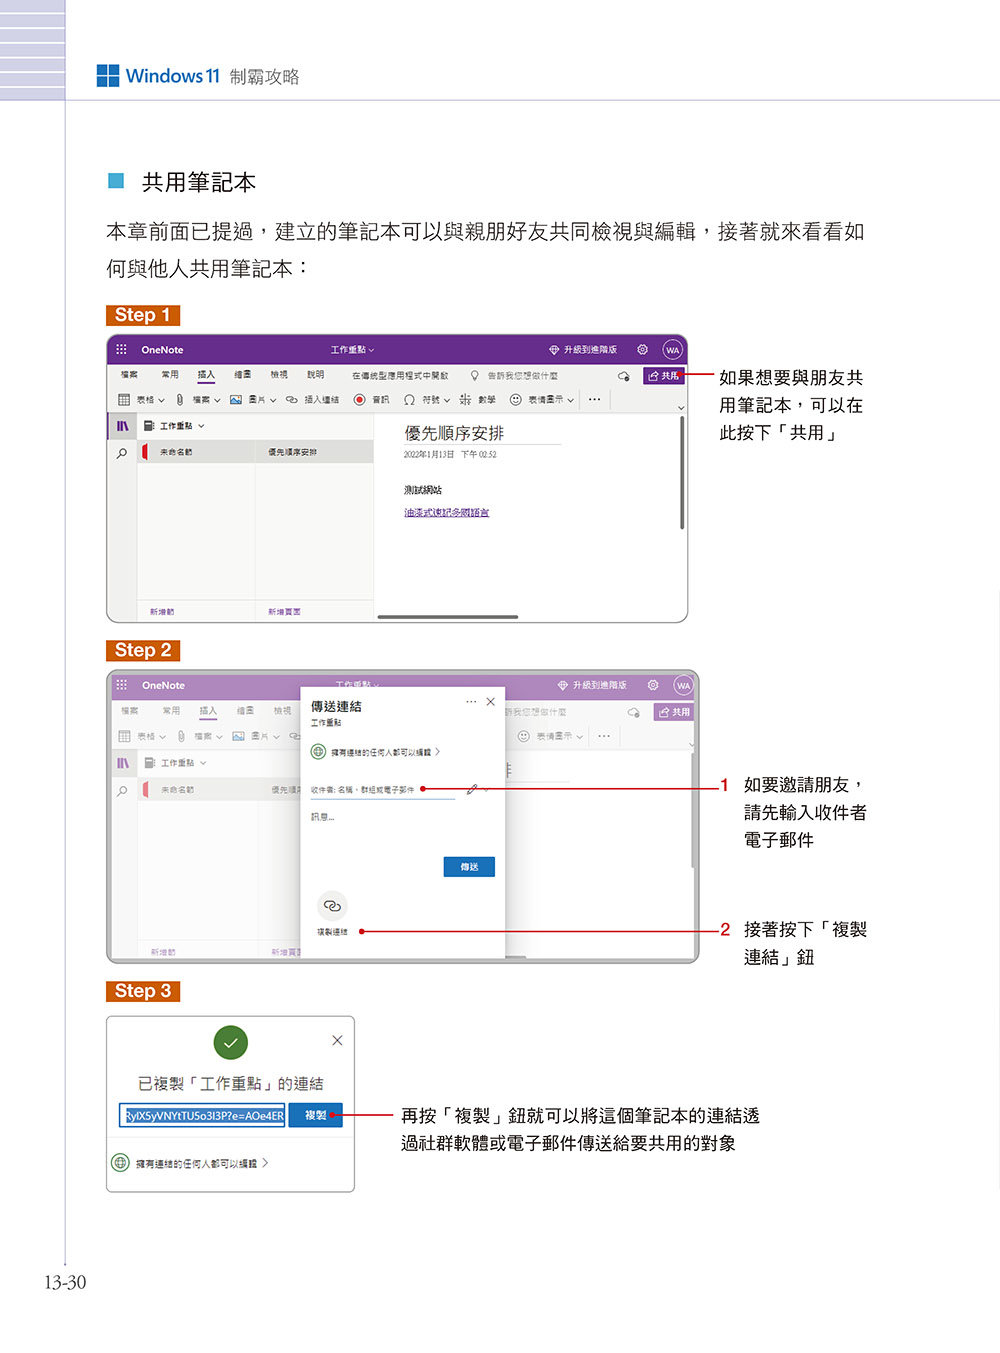This screenshot has height=1353, width=1000.
Task: Open 表情圖示 emoji icon in Step 1 ribbon
Action: point(516,400)
